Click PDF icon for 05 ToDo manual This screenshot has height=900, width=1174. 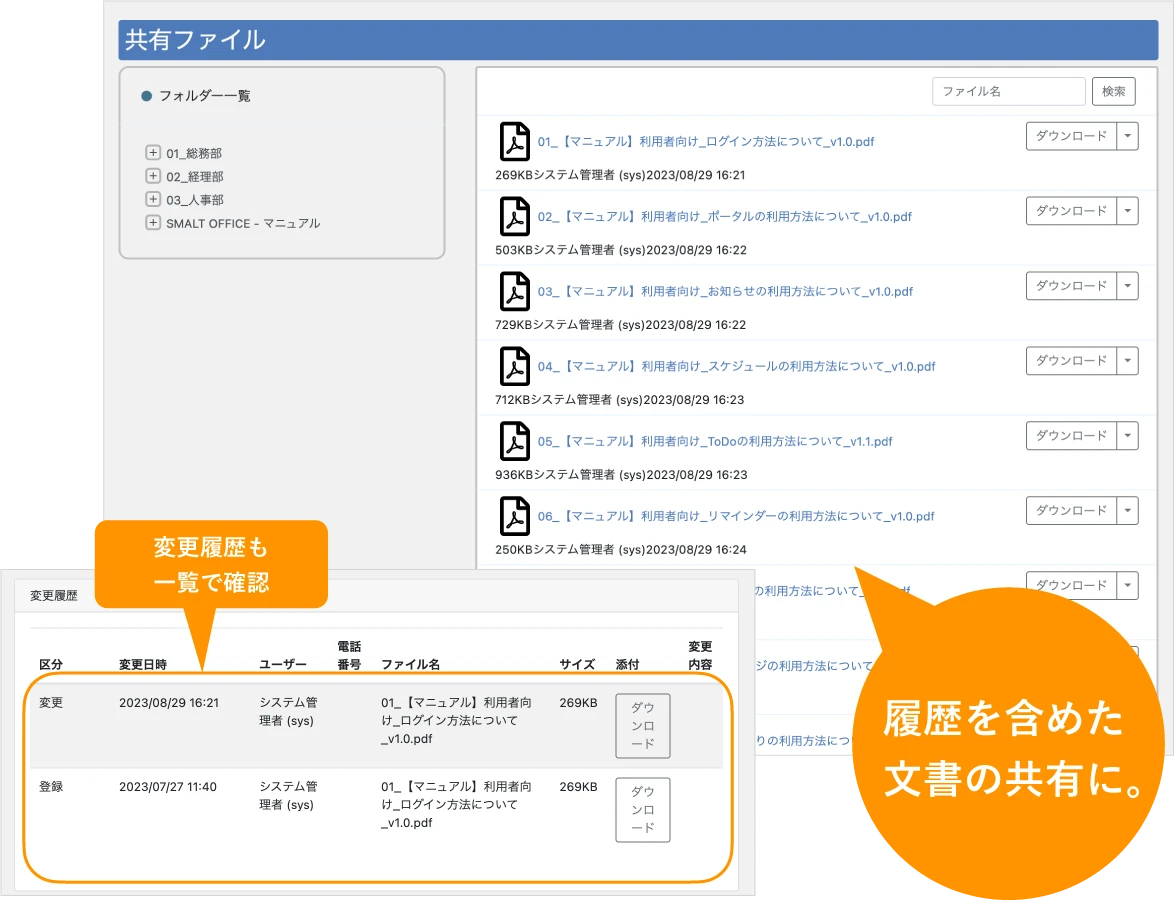point(514,442)
